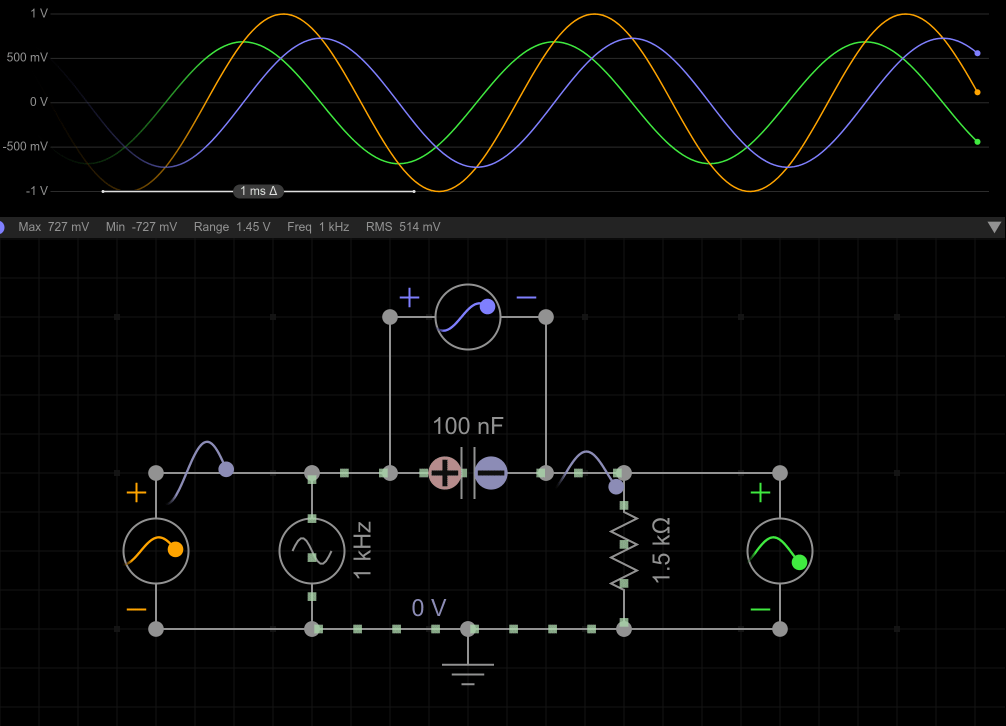Select the purple voltmeter above the capacitor

[467, 317]
